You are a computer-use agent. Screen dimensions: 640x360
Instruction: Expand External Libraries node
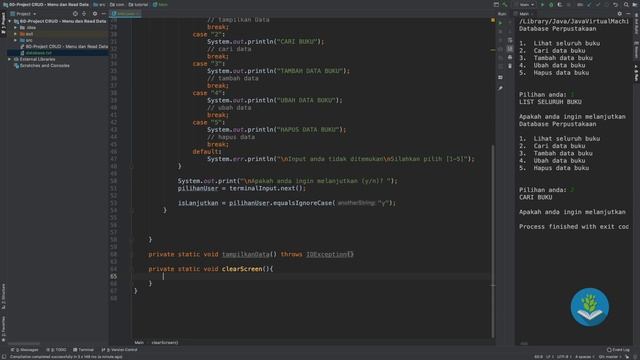pos(10,59)
